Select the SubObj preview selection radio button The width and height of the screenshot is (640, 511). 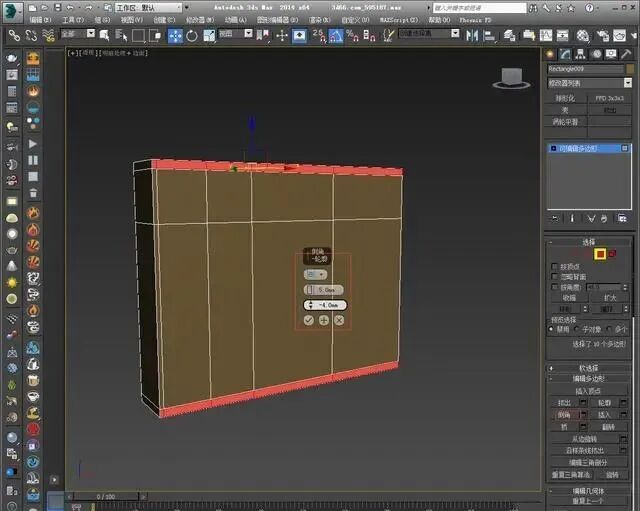[x=577, y=329]
